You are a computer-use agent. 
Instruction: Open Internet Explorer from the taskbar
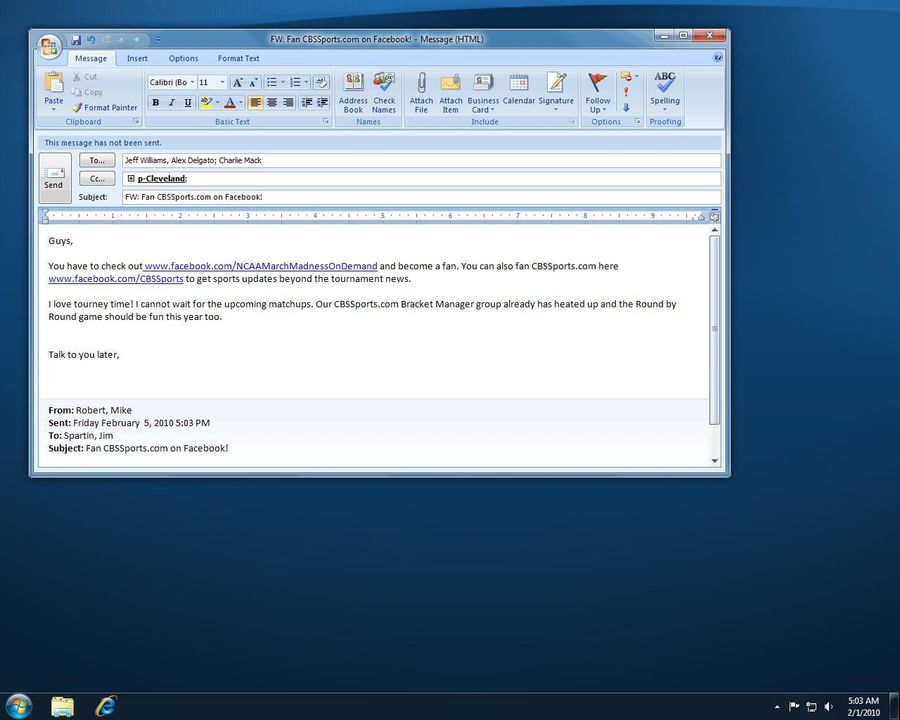coord(106,706)
